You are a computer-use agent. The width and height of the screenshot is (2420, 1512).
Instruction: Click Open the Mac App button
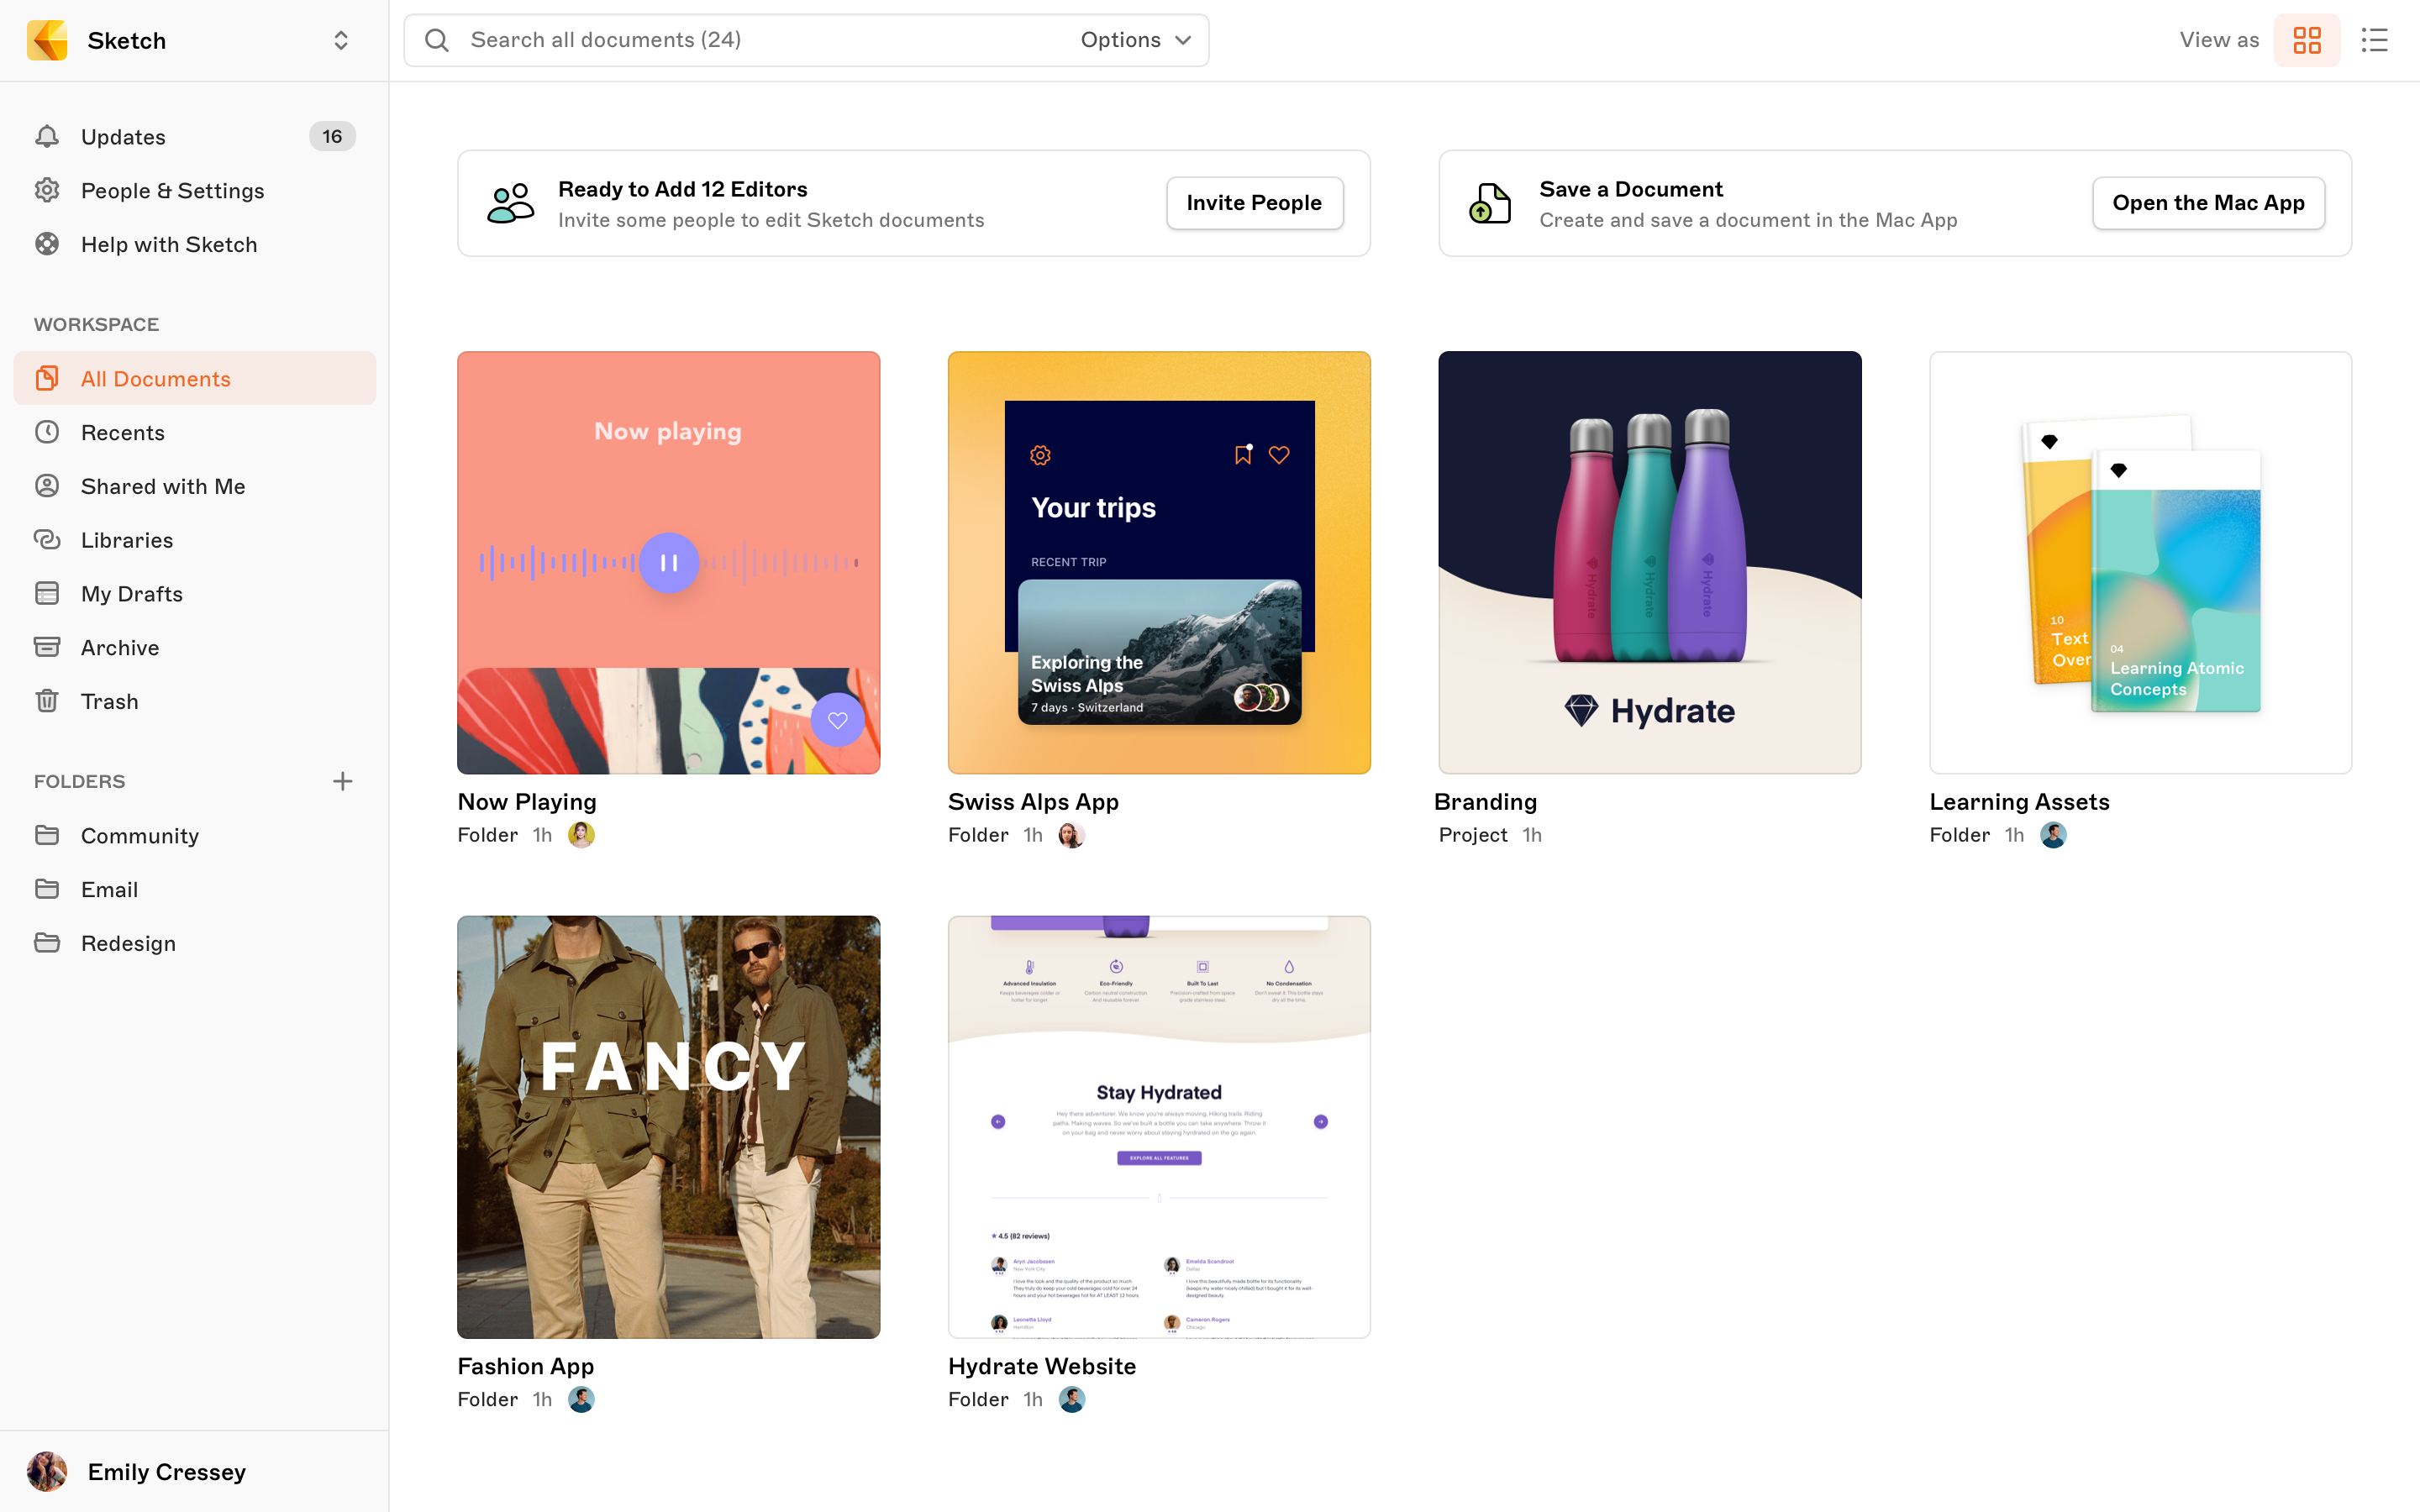click(2208, 203)
